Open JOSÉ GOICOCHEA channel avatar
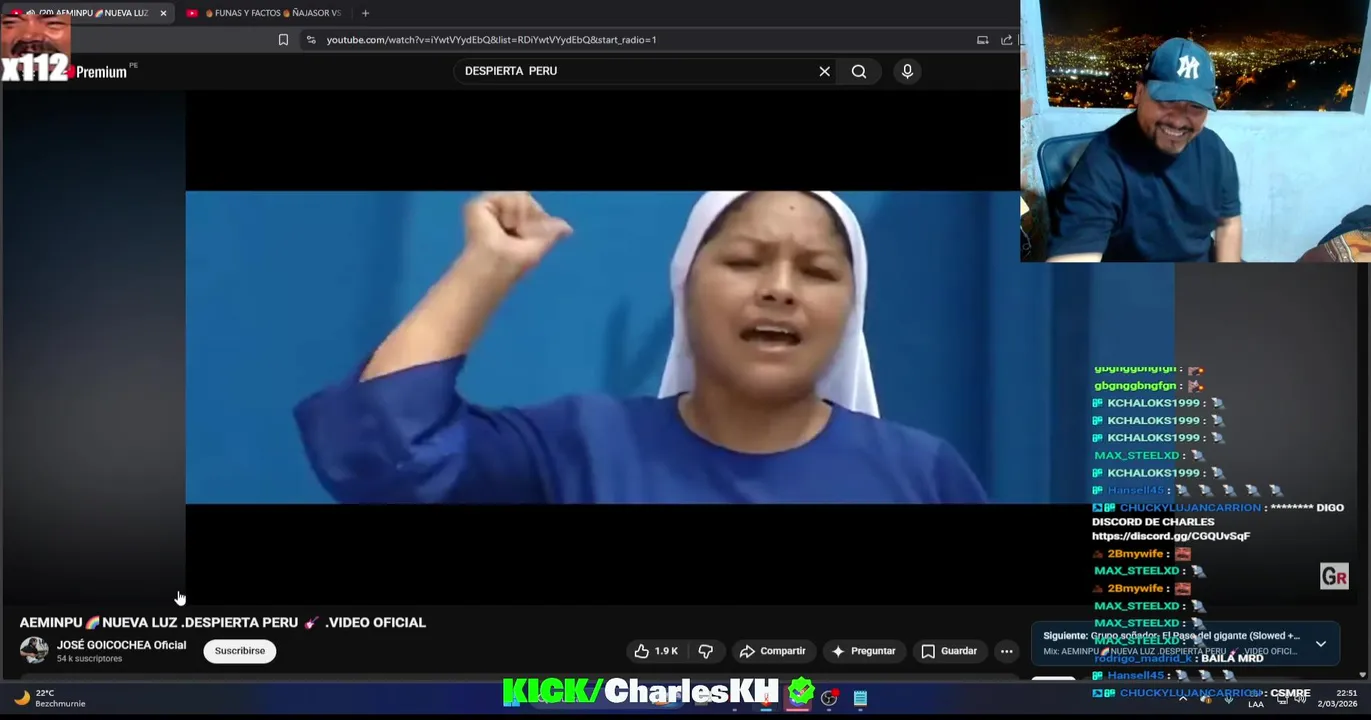This screenshot has width=1371, height=720. 34,650
